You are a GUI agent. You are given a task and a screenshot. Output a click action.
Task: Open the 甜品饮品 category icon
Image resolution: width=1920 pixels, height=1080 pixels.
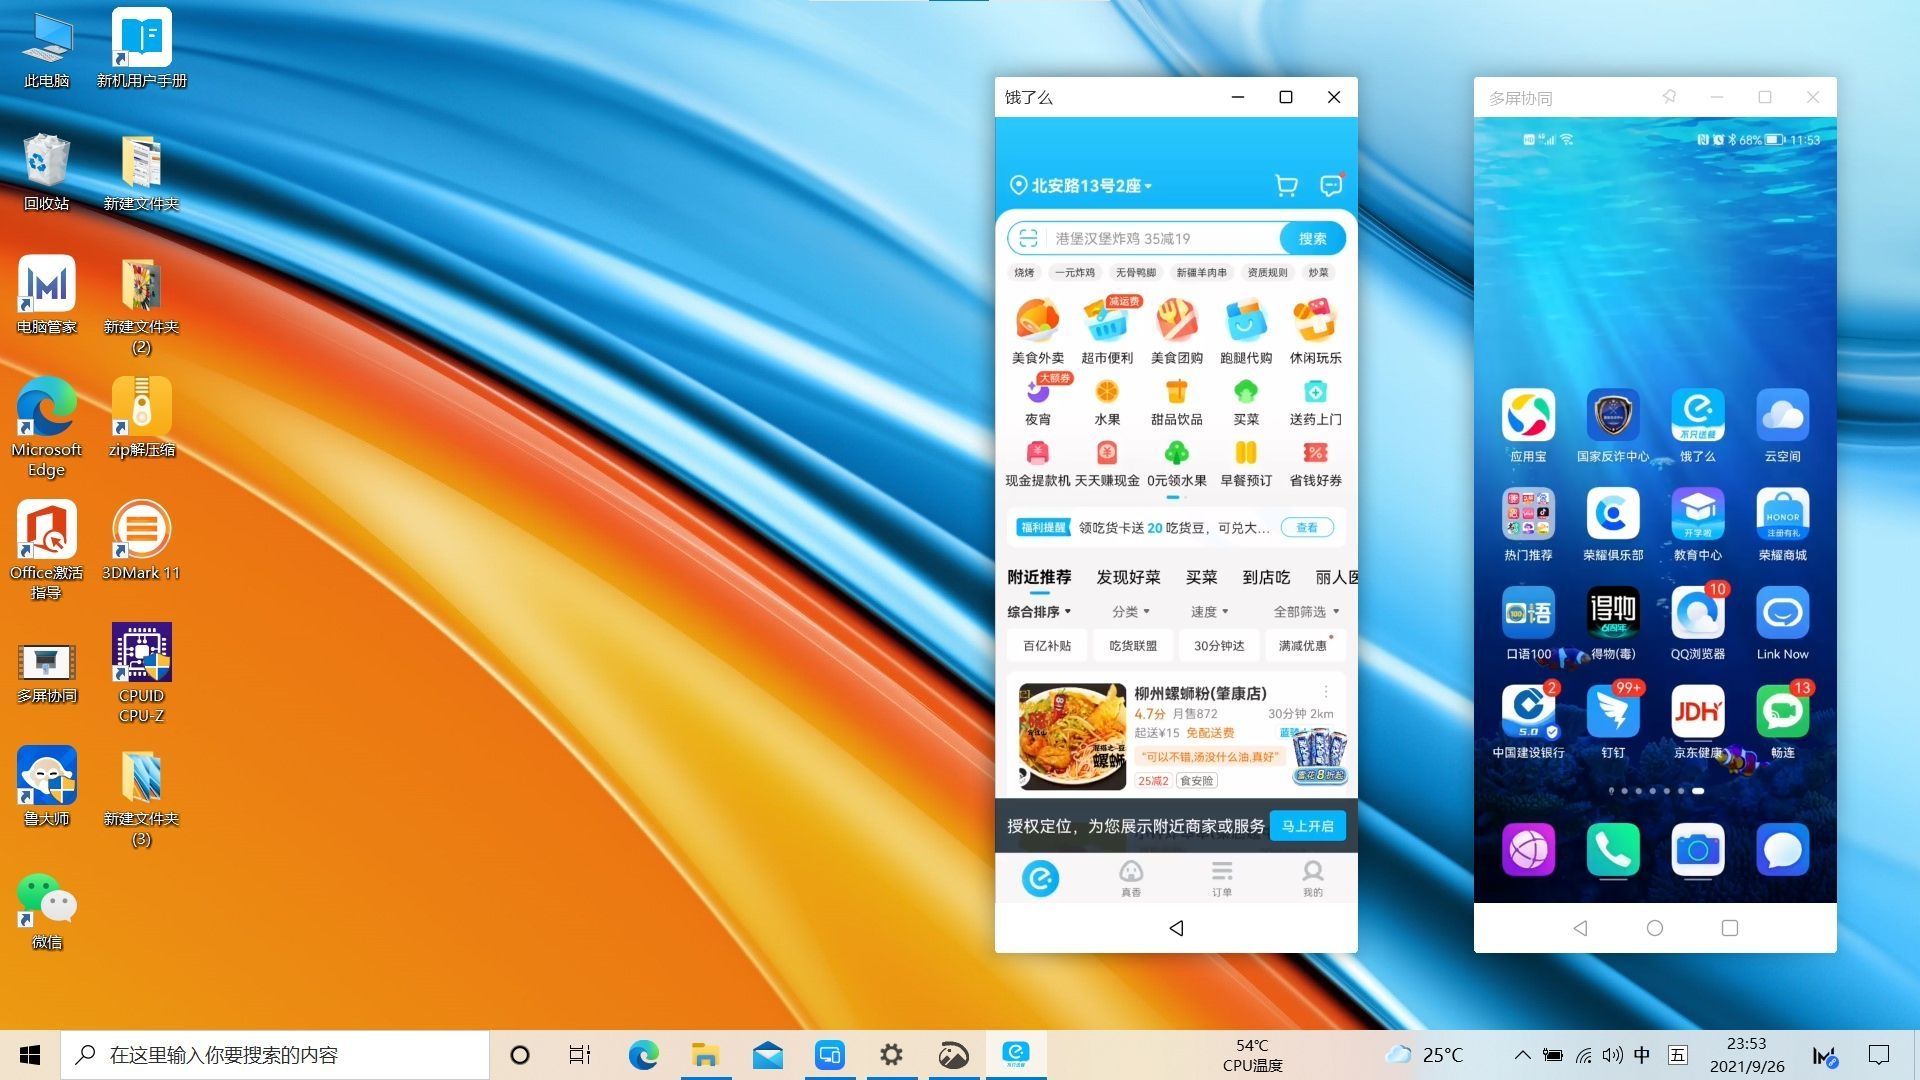click(1176, 393)
